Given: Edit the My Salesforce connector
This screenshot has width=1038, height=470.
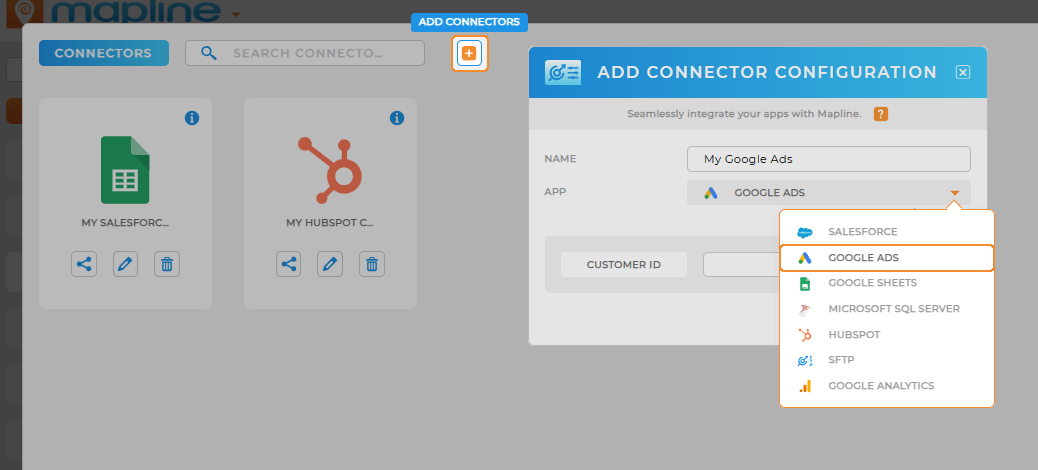Looking at the screenshot, I should coord(125,264).
